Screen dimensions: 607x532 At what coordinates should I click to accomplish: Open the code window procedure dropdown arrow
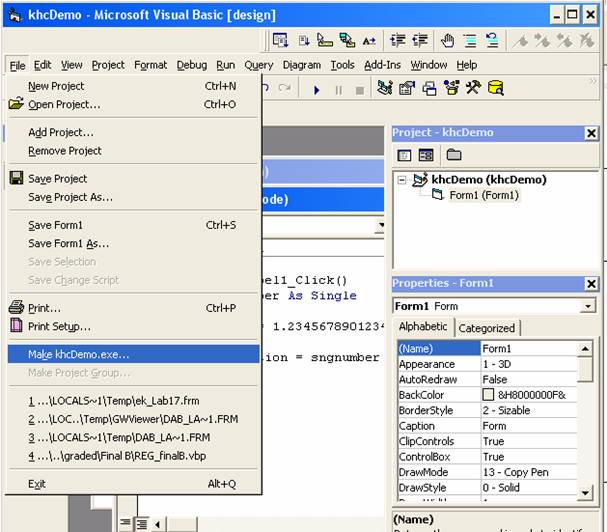pos(381,225)
